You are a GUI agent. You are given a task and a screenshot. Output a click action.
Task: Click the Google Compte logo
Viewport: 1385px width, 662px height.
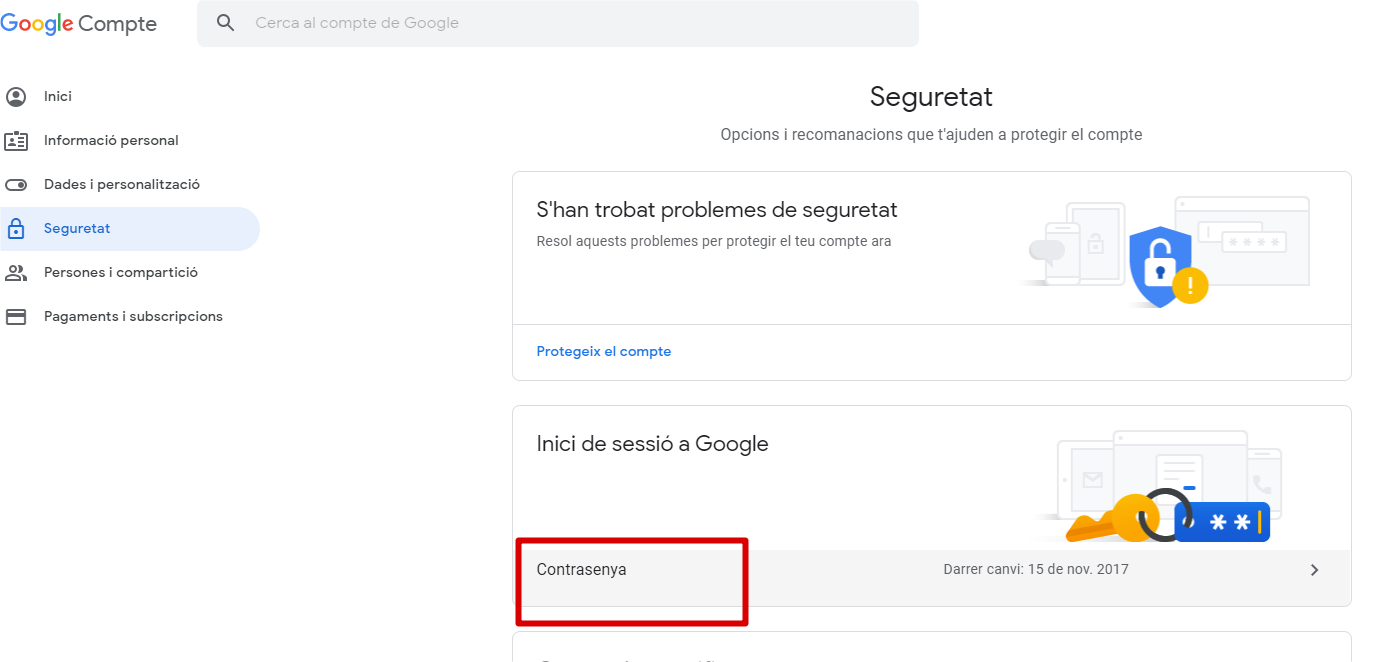[x=79, y=24]
